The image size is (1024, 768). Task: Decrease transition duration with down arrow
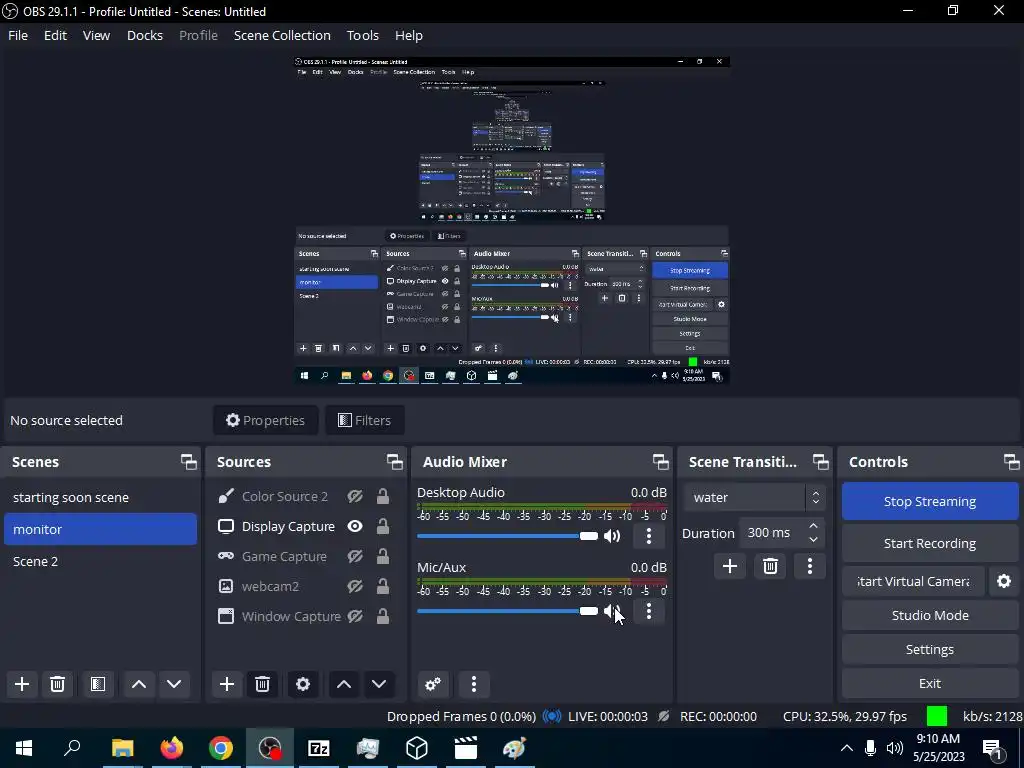813,539
